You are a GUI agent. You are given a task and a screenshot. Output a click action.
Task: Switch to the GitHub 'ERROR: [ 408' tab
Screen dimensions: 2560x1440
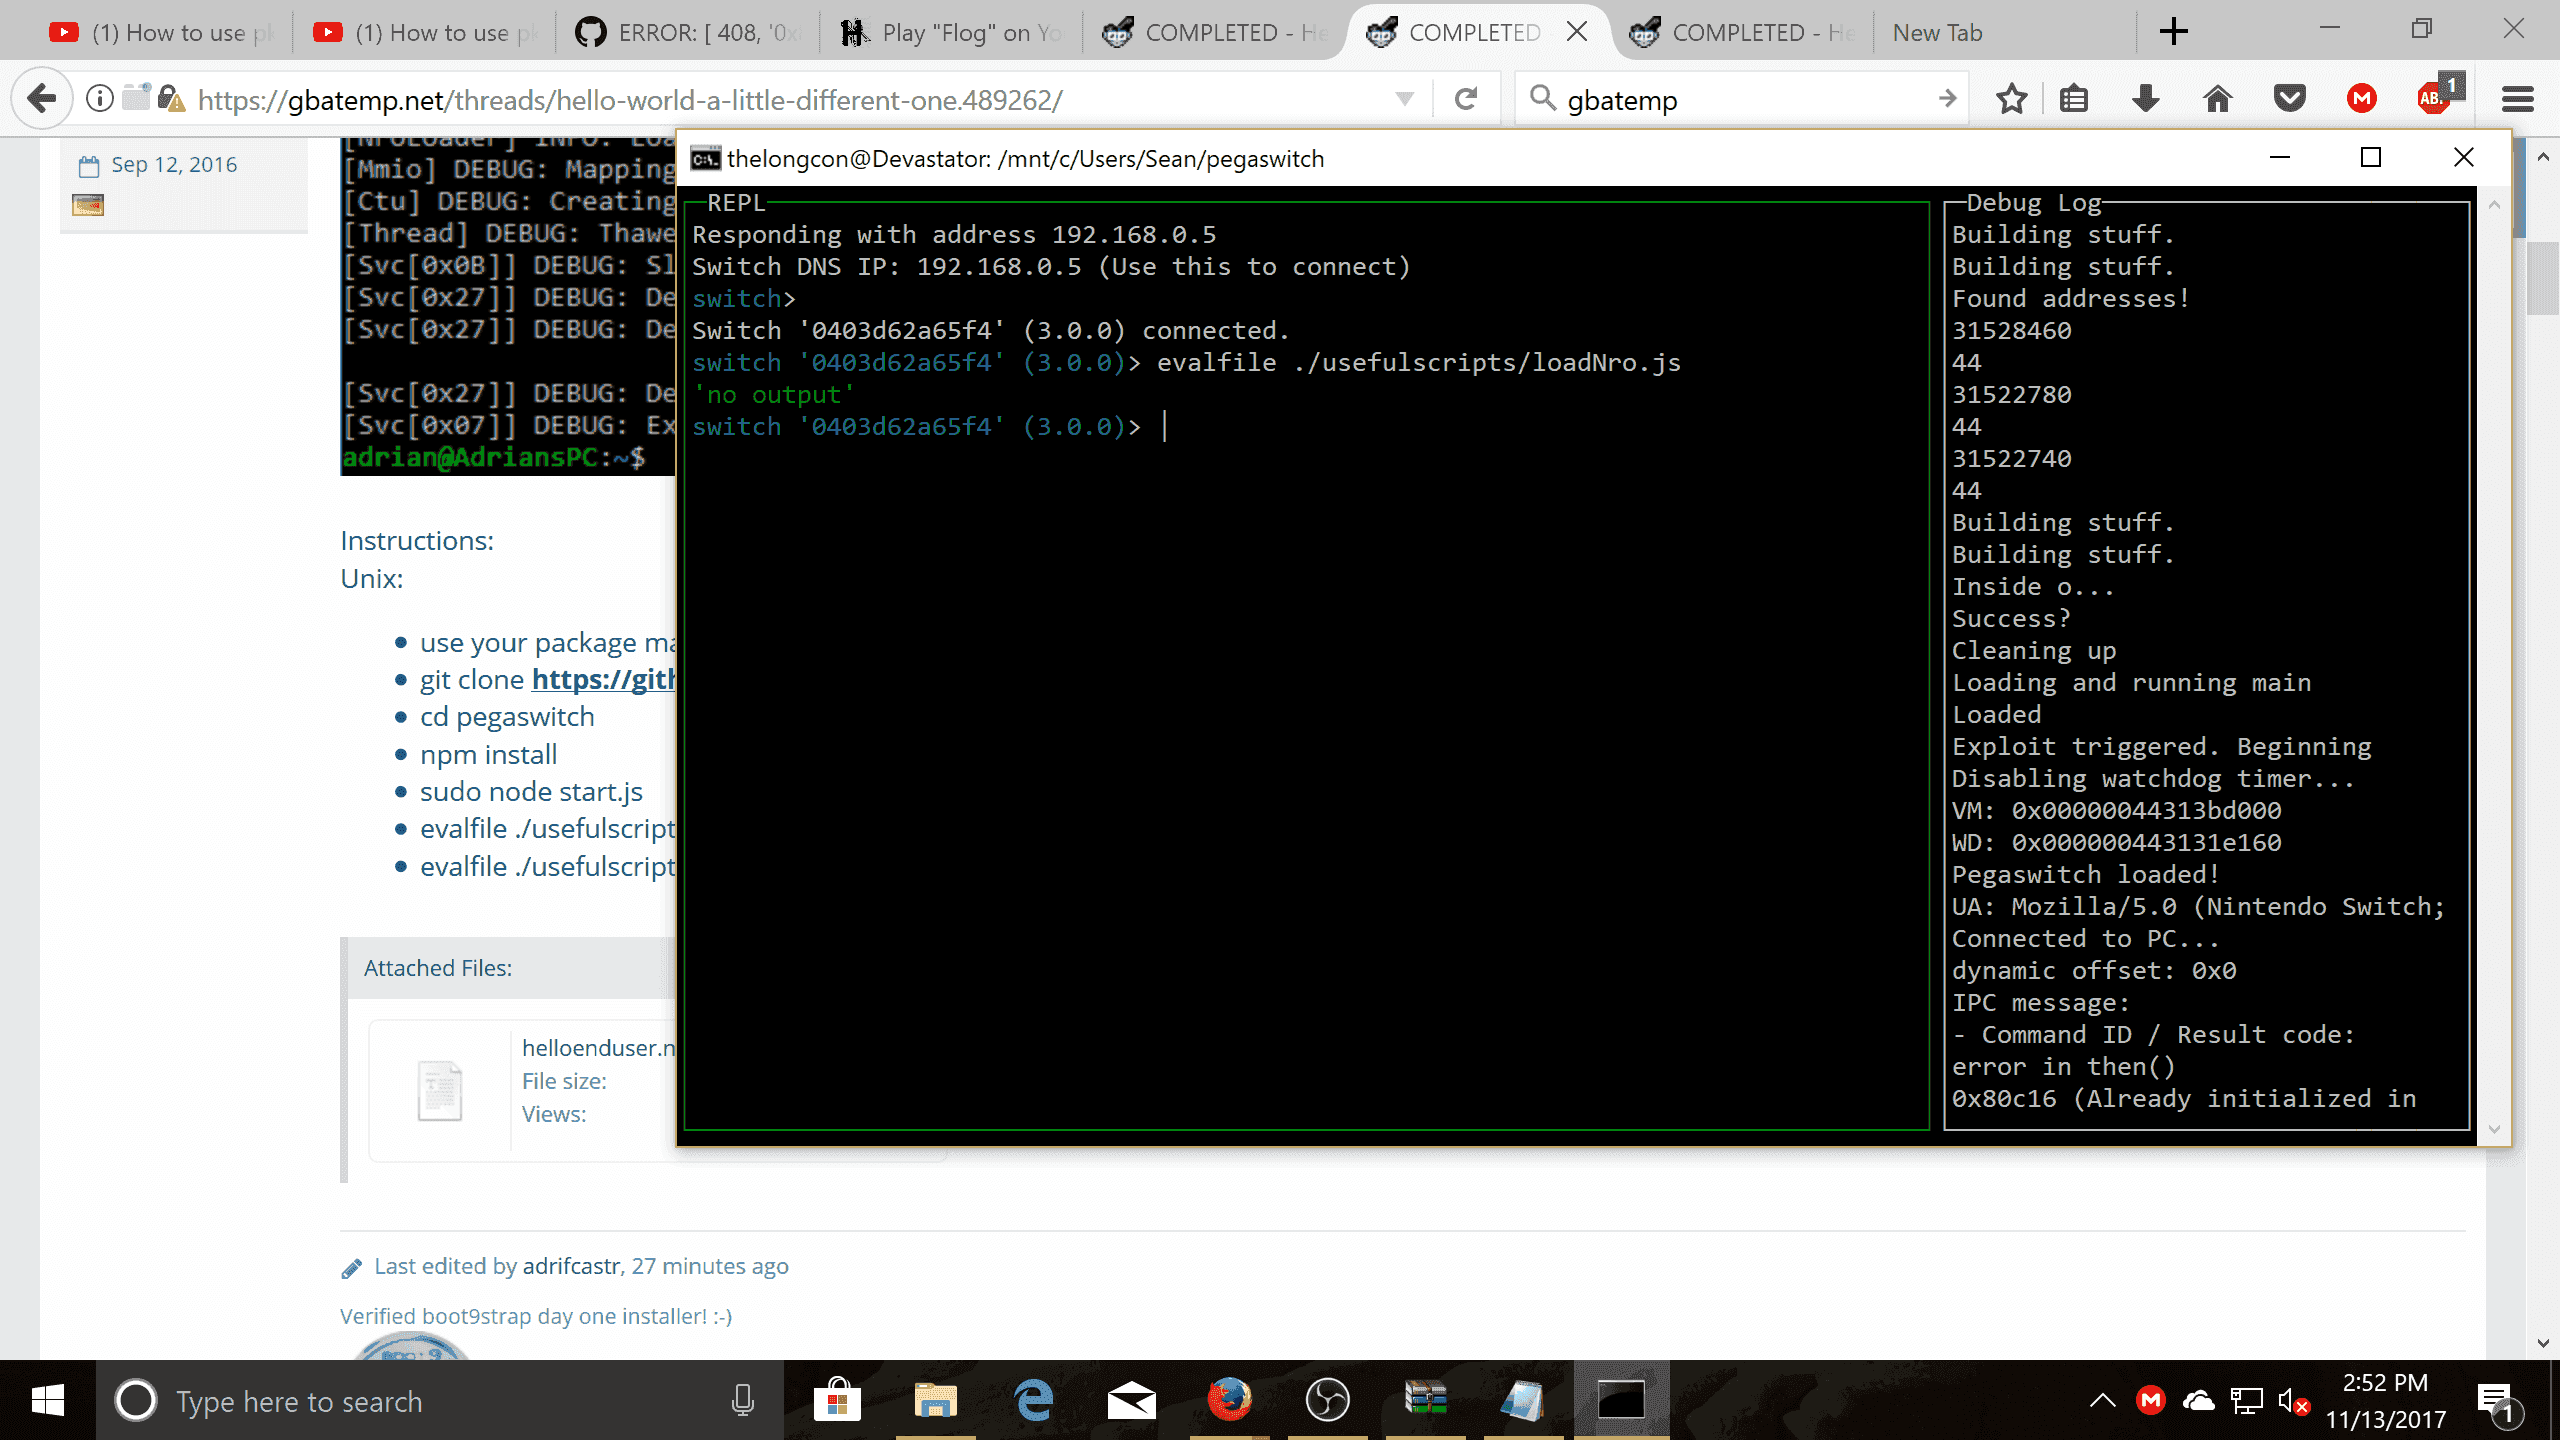689,32
